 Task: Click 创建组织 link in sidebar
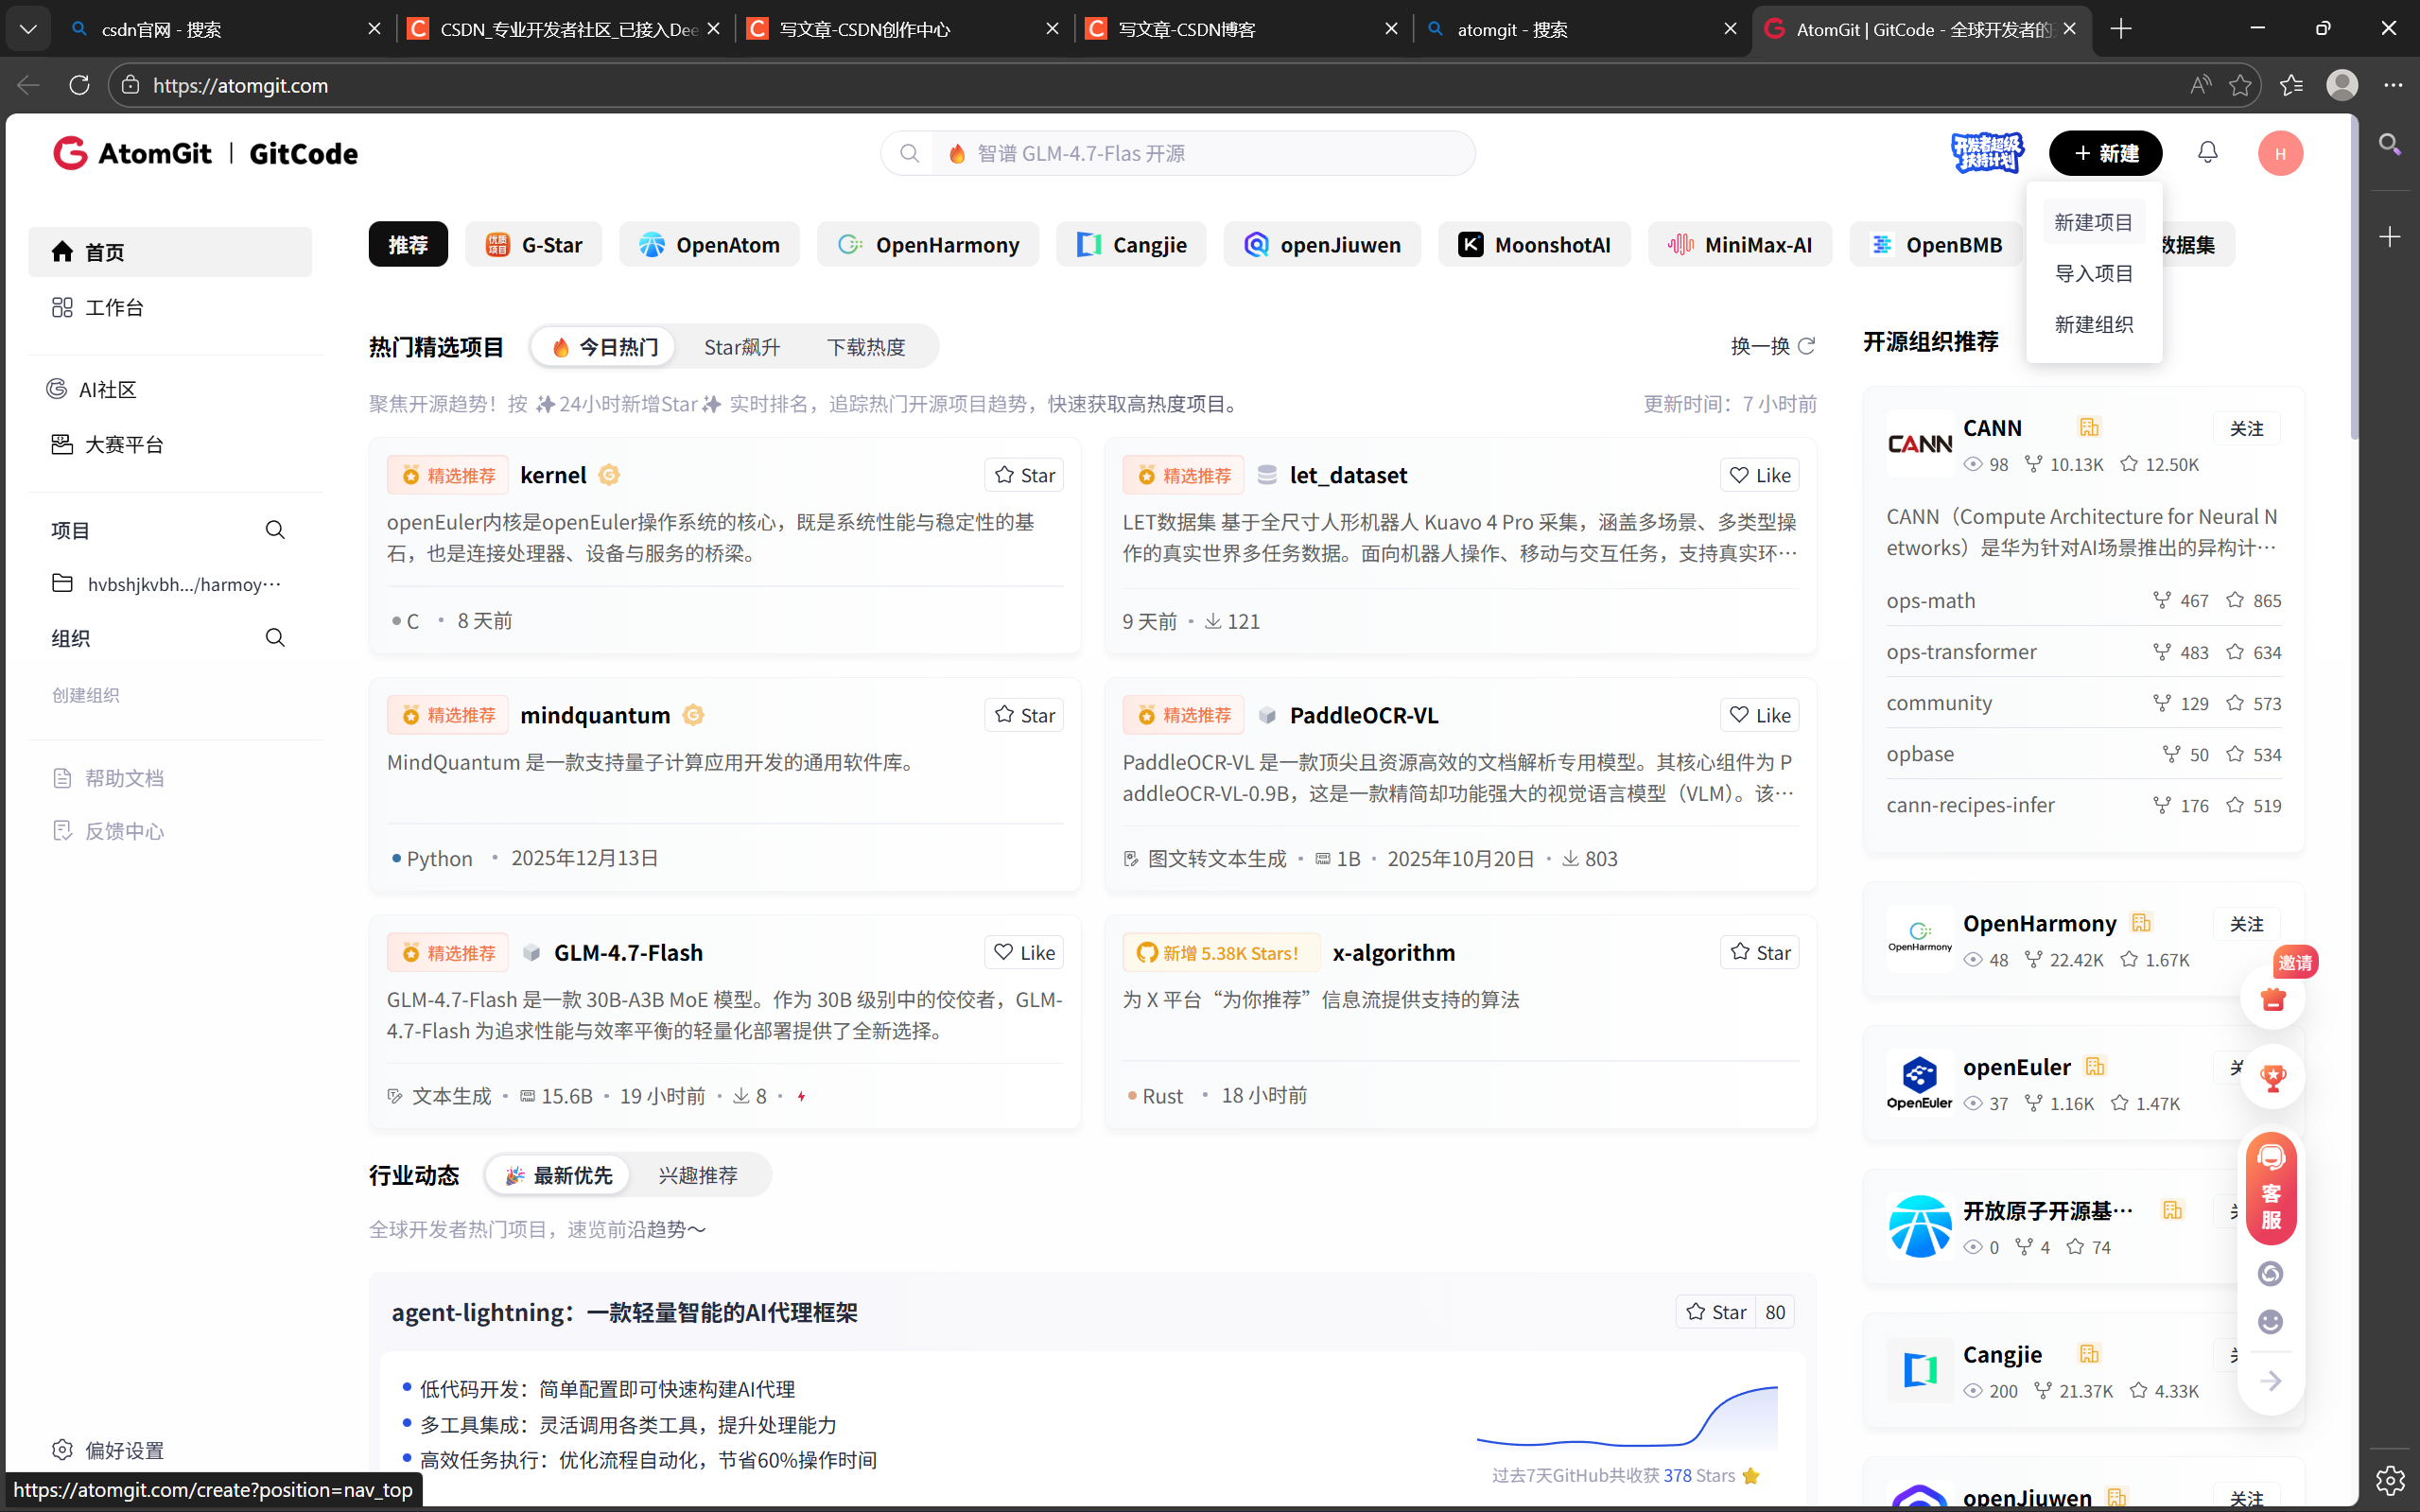[x=86, y=695]
